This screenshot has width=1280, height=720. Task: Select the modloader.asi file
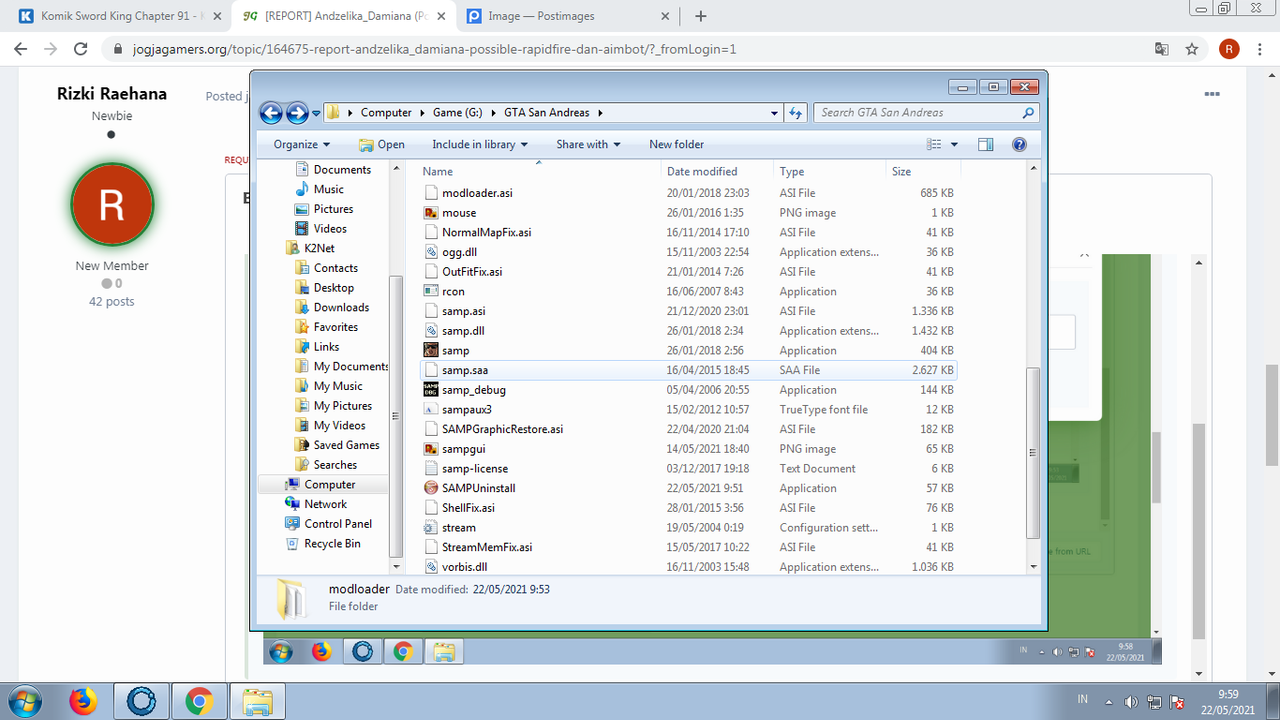(x=477, y=193)
